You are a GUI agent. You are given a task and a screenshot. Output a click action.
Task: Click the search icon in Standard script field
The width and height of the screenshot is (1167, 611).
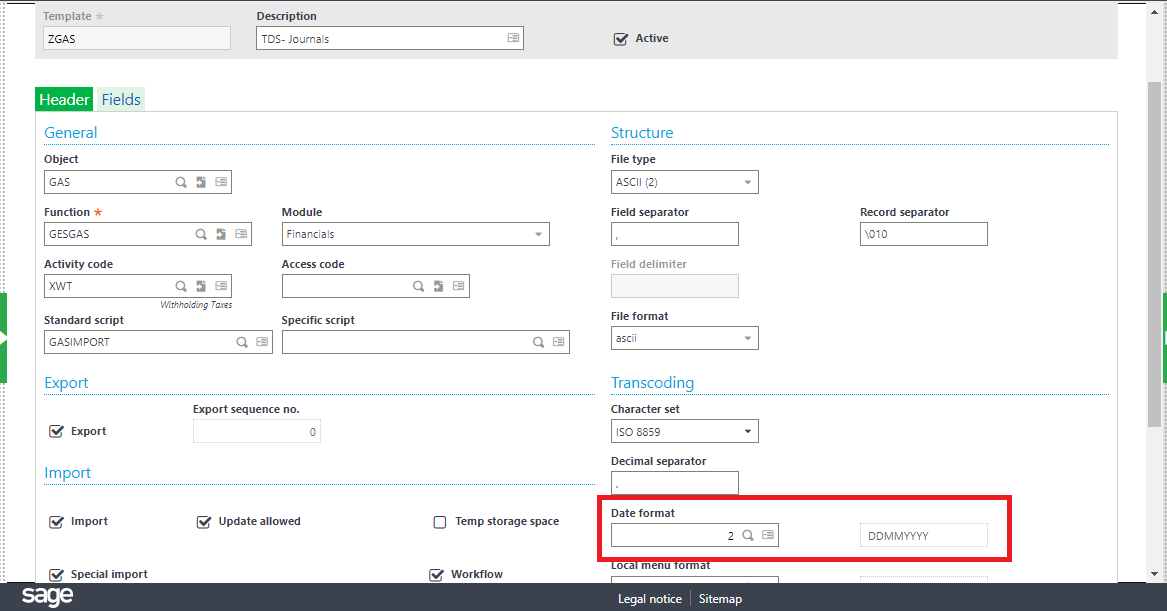click(x=241, y=342)
